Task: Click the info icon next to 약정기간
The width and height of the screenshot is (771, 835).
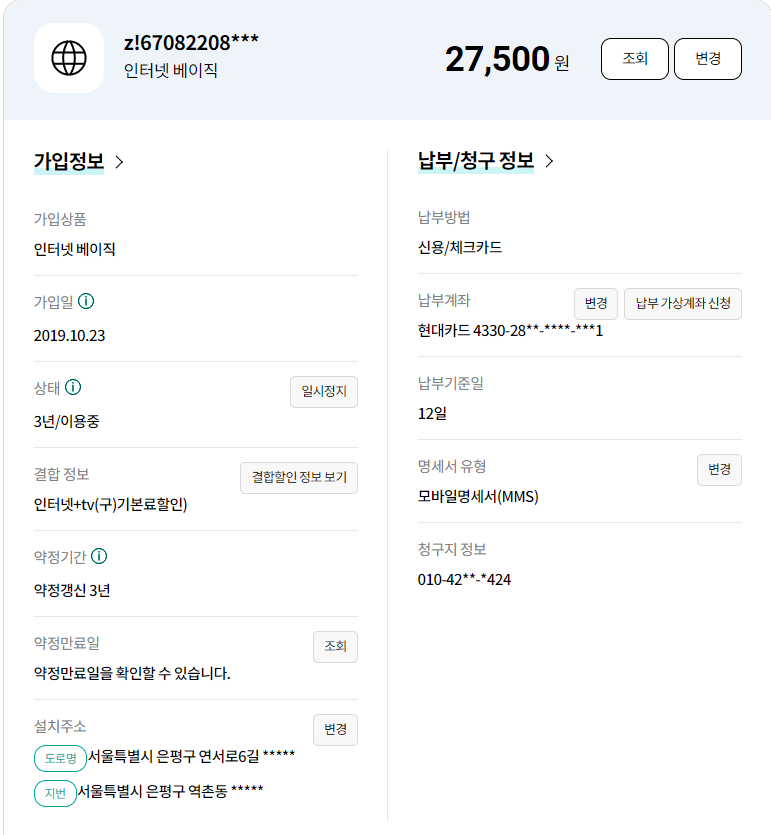Action: click(x=99, y=556)
